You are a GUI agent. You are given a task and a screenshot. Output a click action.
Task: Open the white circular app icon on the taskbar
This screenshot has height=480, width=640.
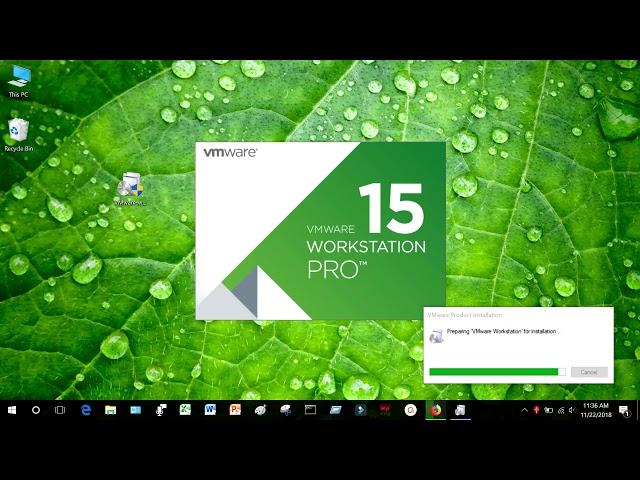click(411, 410)
